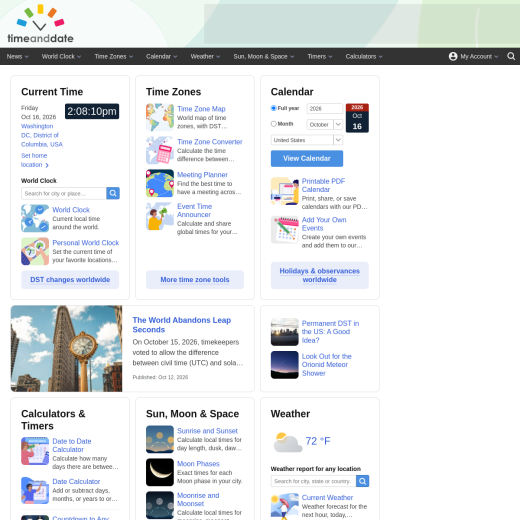Screen dimensions: 520x520
Task: Open the site search magnifier in navbar
Action: 511,56
